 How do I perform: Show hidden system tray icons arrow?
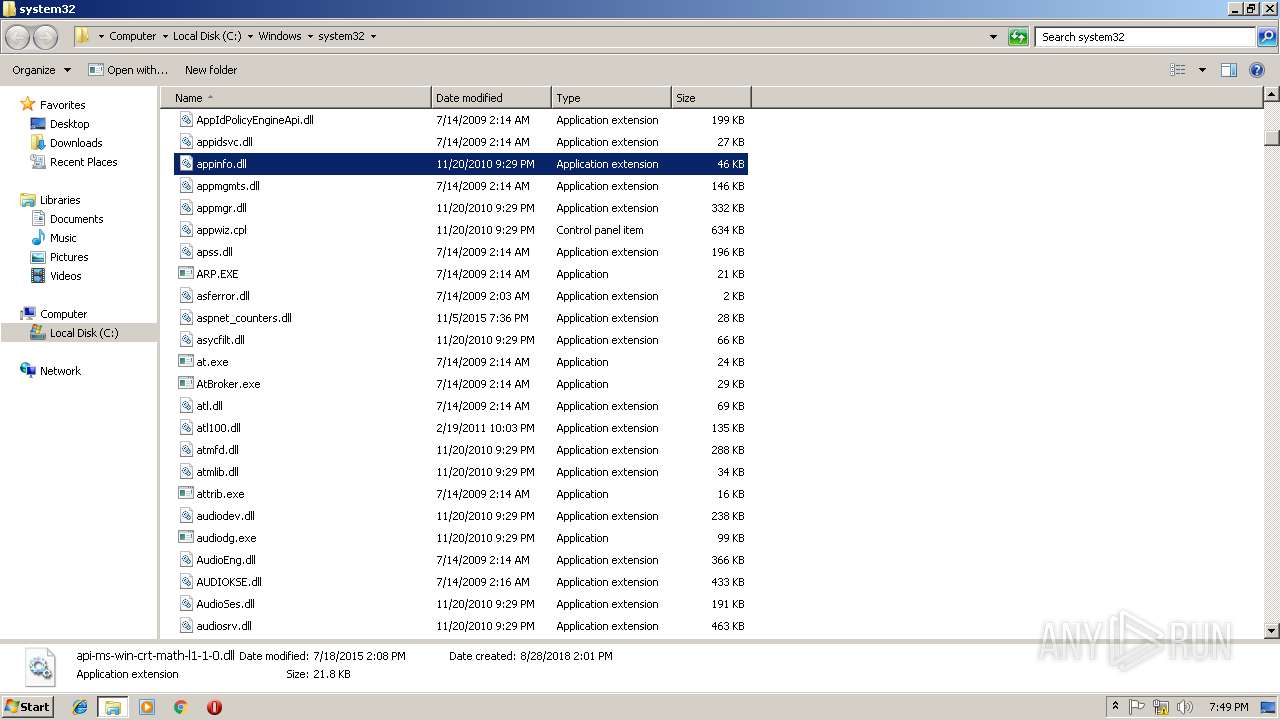coord(1115,707)
